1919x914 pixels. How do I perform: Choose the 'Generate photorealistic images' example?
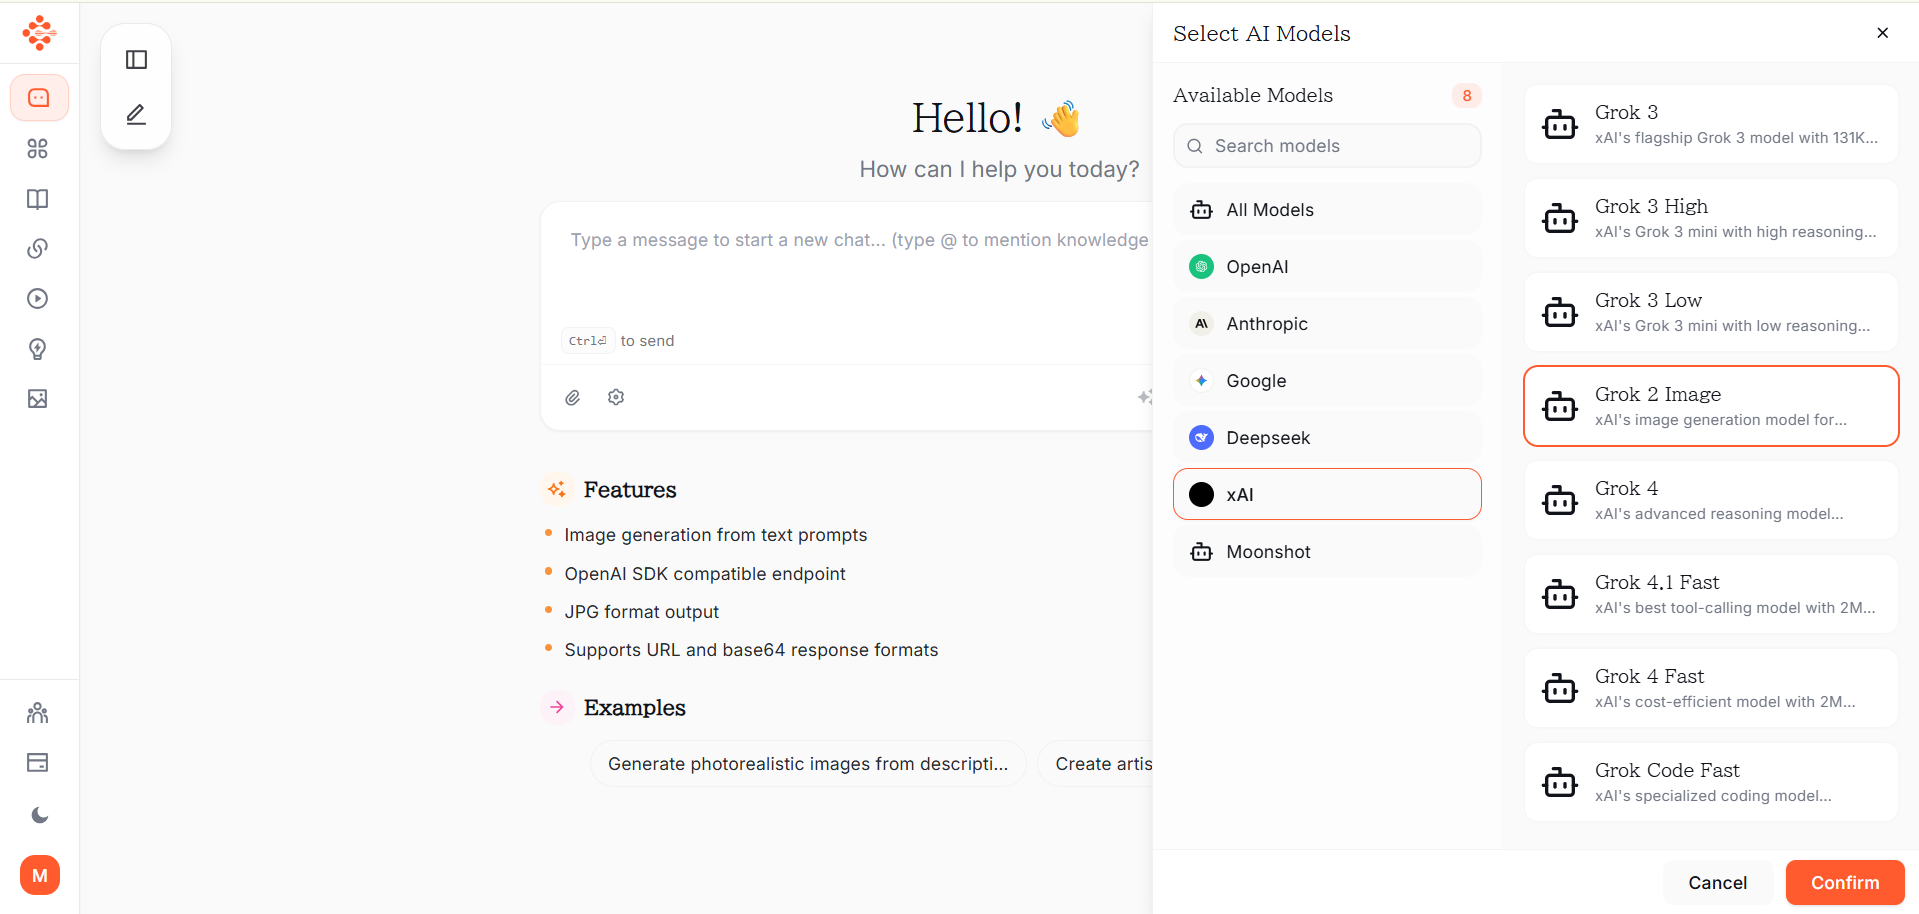click(x=808, y=764)
